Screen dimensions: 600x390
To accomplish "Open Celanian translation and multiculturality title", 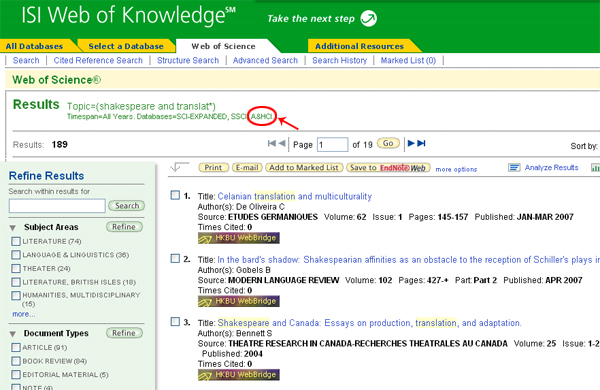I will pos(295,196).
